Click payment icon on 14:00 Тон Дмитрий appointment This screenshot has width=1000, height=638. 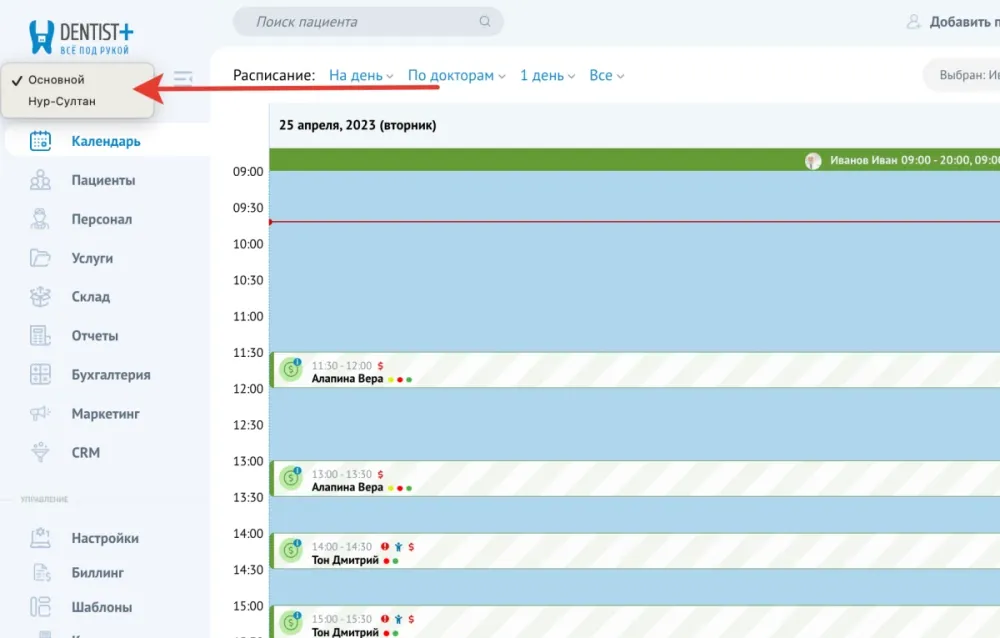point(291,550)
